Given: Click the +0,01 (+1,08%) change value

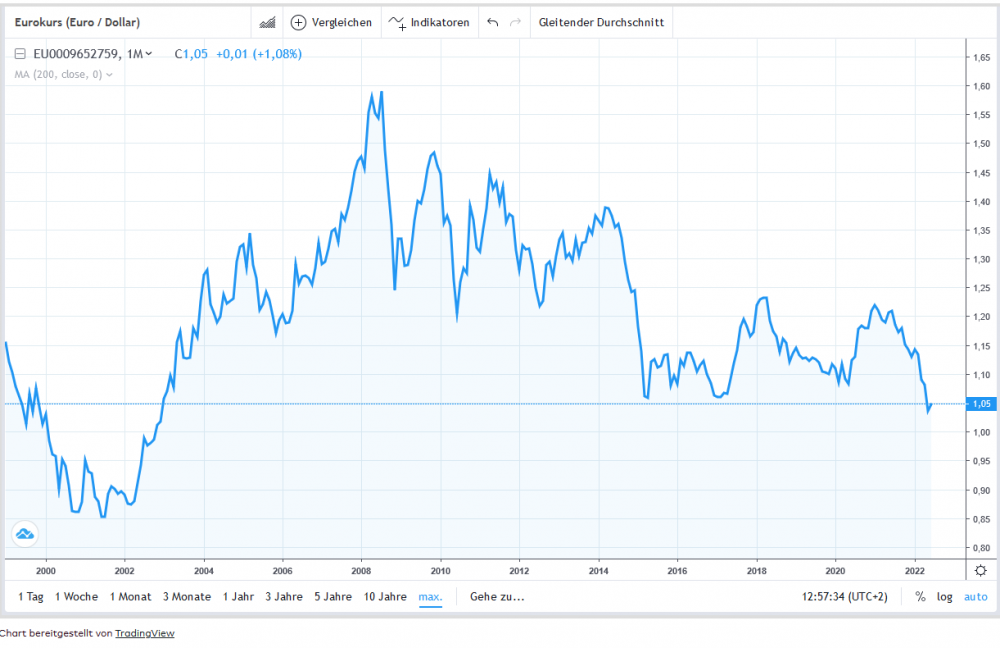Looking at the screenshot, I should click(x=259, y=54).
